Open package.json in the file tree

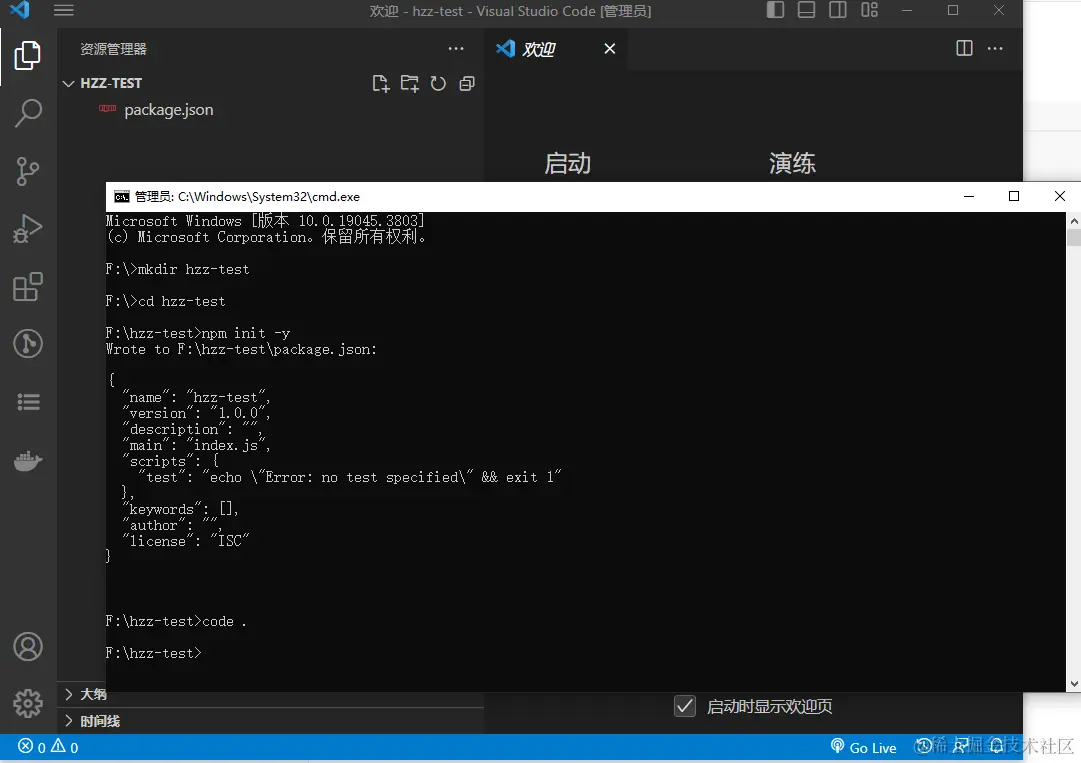[168, 110]
